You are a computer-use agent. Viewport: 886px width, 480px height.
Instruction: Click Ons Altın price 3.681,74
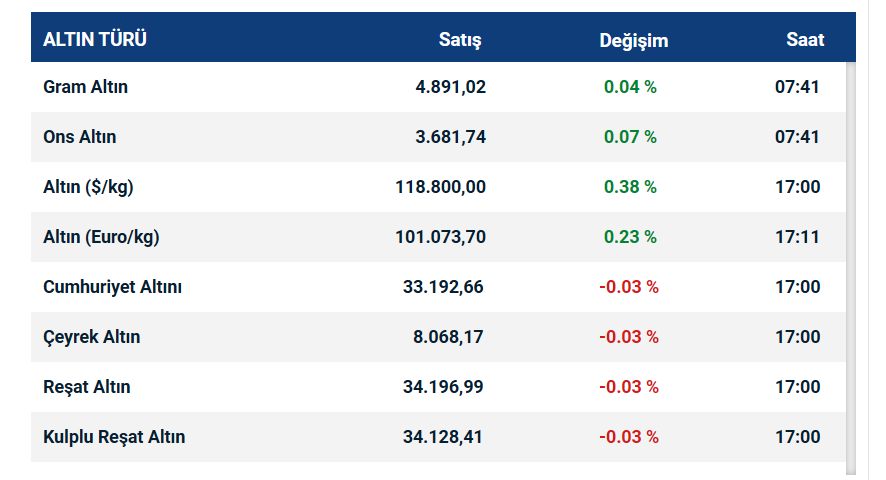450,137
